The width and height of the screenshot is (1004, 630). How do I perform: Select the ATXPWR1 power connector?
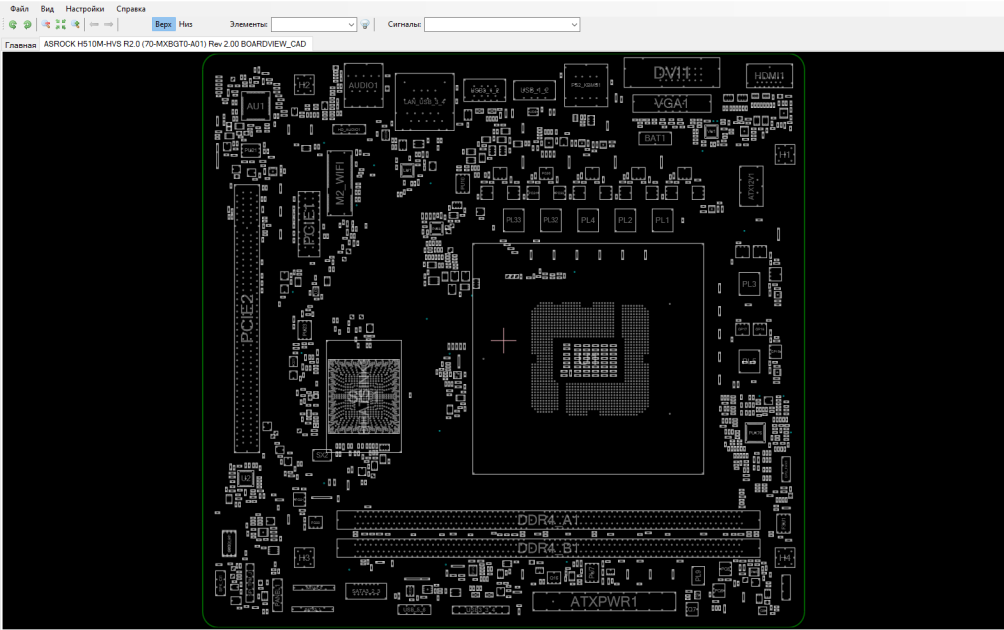coord(604,602)
